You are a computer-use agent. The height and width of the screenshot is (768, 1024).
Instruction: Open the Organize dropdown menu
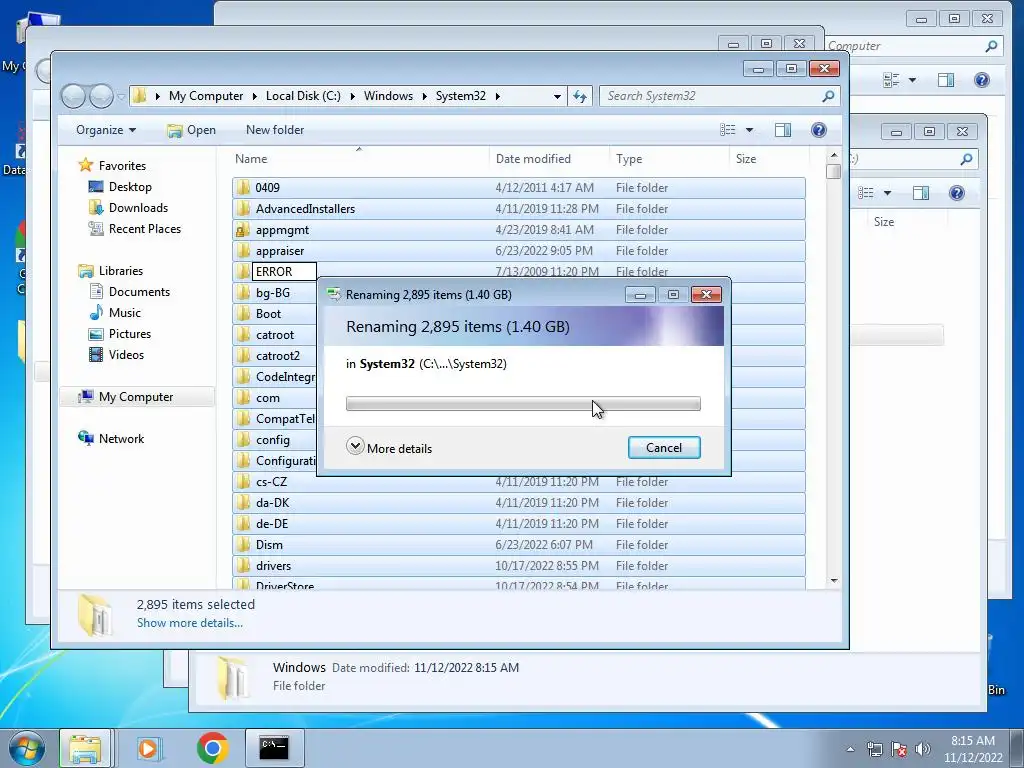[106, 130]
